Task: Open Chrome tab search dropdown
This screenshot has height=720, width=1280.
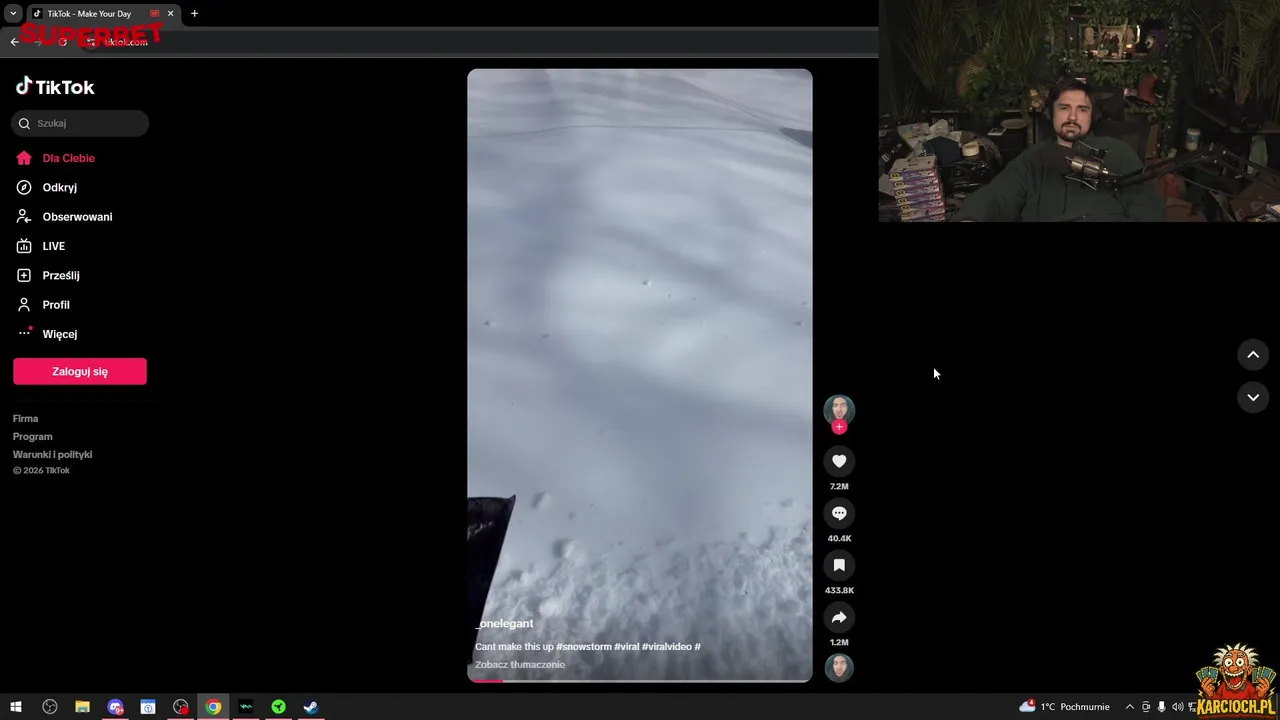Action: click(13, 13)
